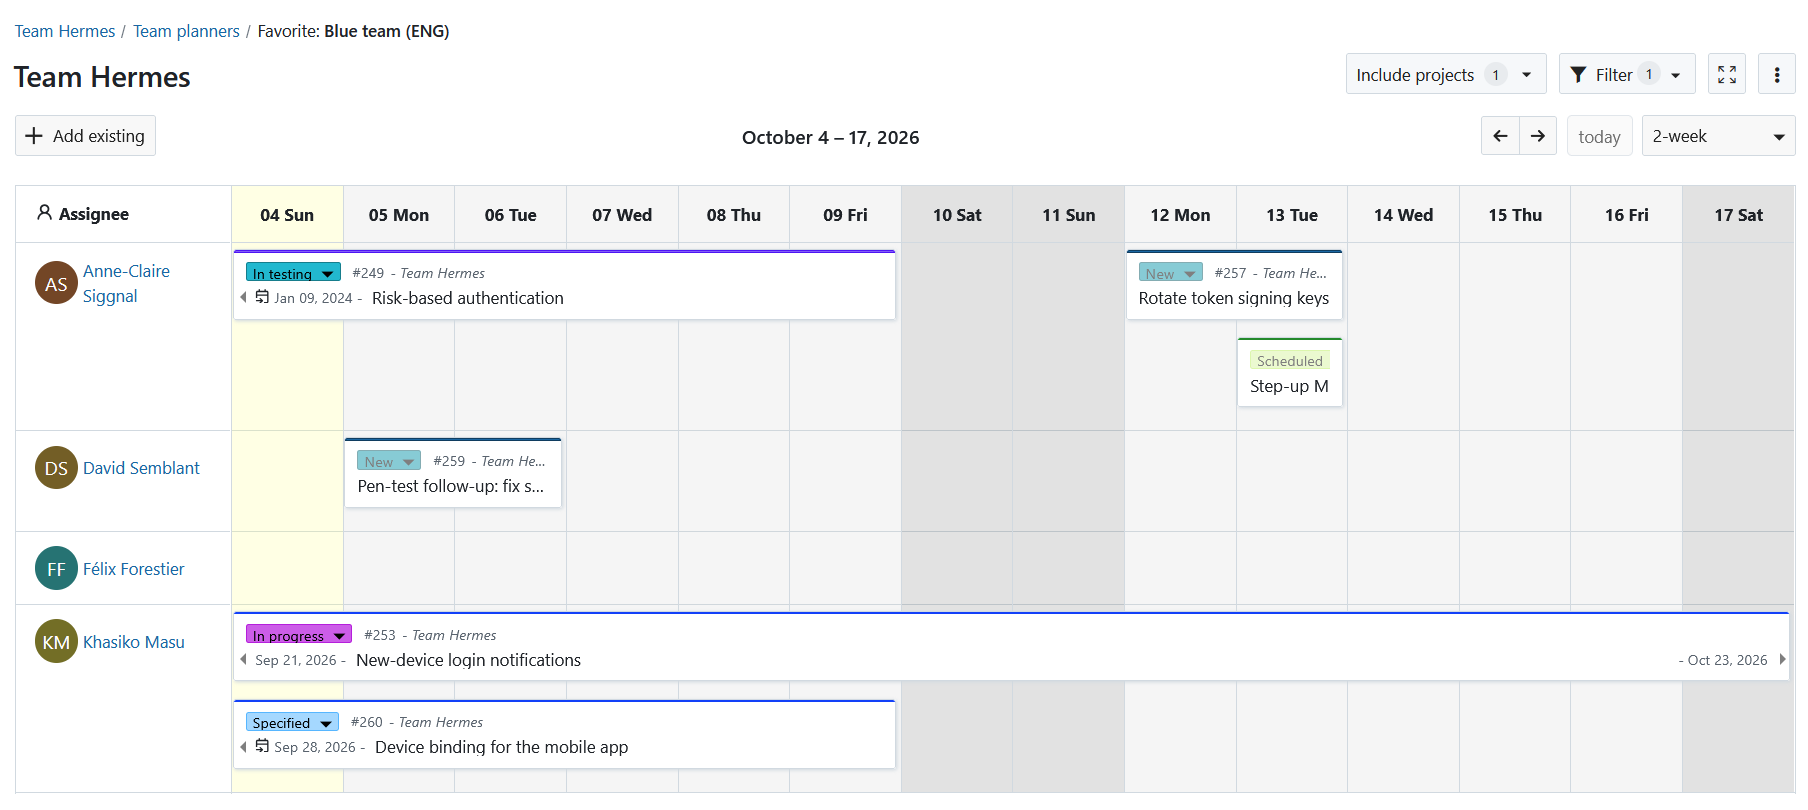This screenshot has height=810, width=1808.
Task: Go to previous period with left arrow
Action: coord(1500,136)
